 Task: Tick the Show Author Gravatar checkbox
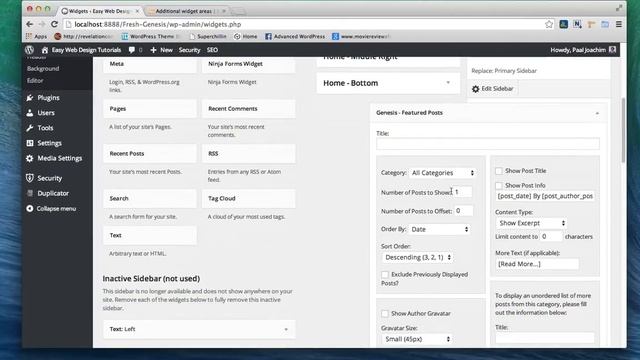pos(385,313)
